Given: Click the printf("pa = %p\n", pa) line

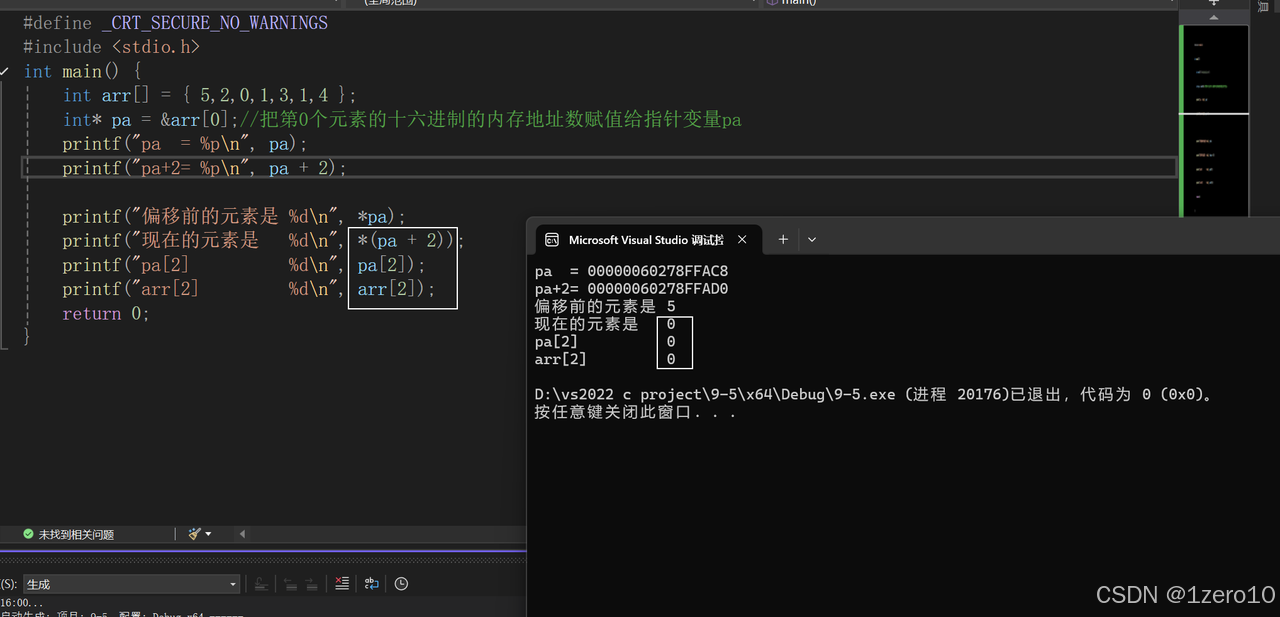Looking at the screenshot, I should pyautogui.click(x=185, y=144).
